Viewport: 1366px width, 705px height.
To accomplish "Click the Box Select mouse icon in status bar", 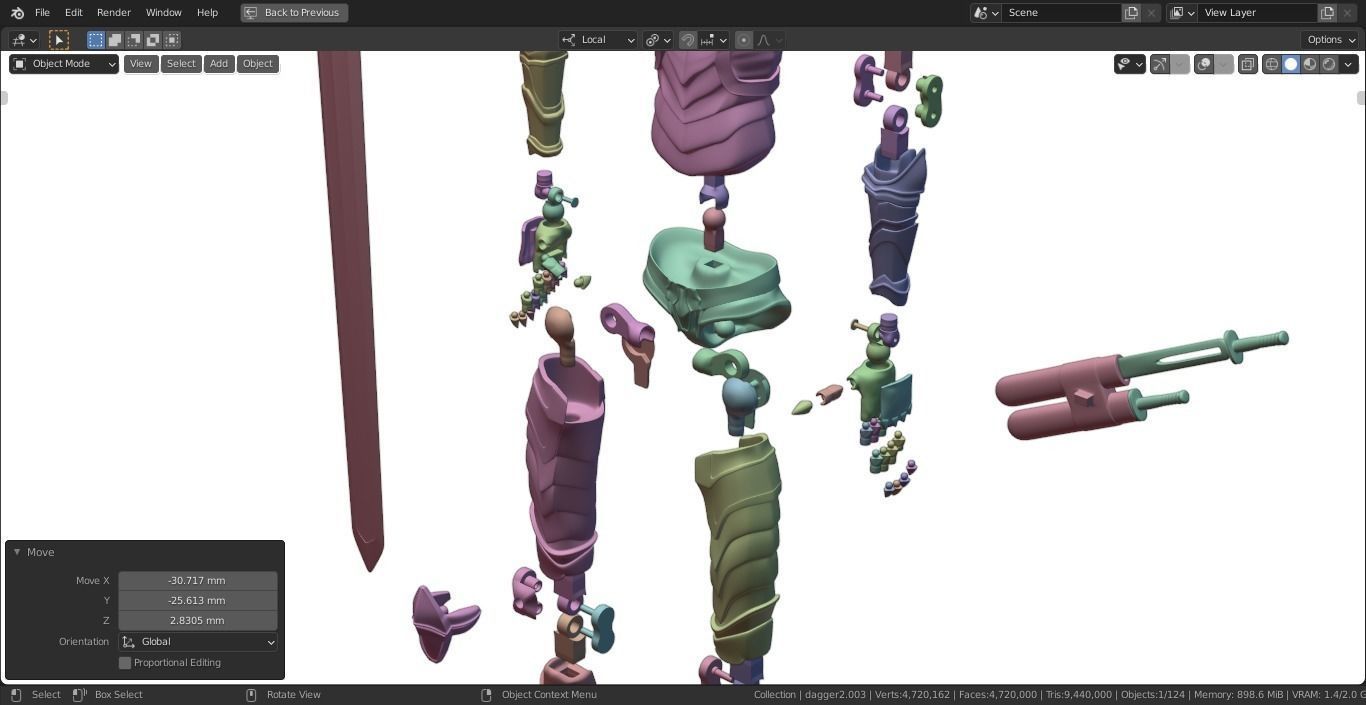I will 80,695.
